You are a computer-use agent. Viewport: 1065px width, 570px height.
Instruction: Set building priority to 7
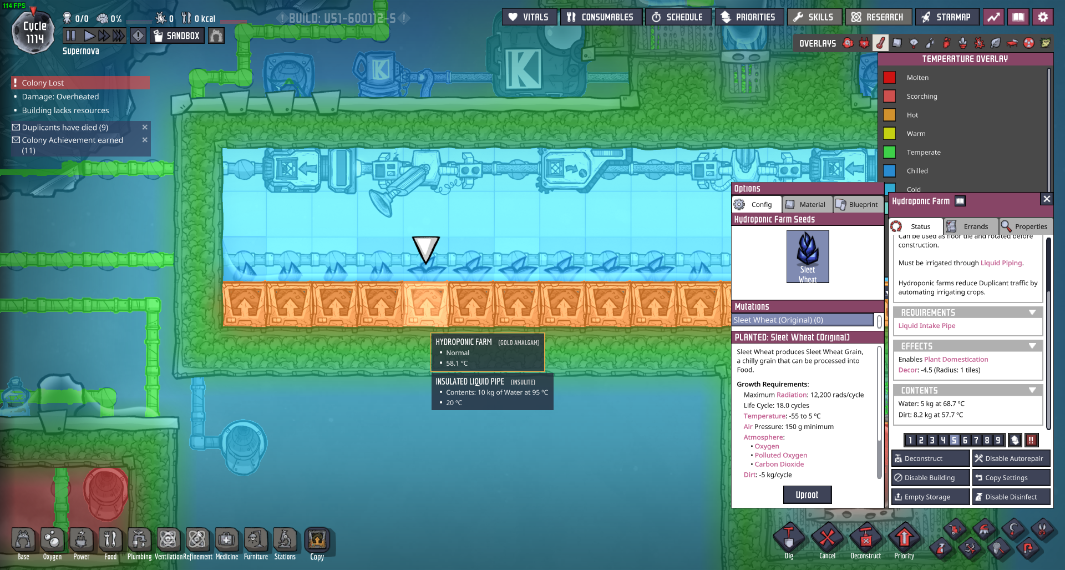tap(976, 440)
